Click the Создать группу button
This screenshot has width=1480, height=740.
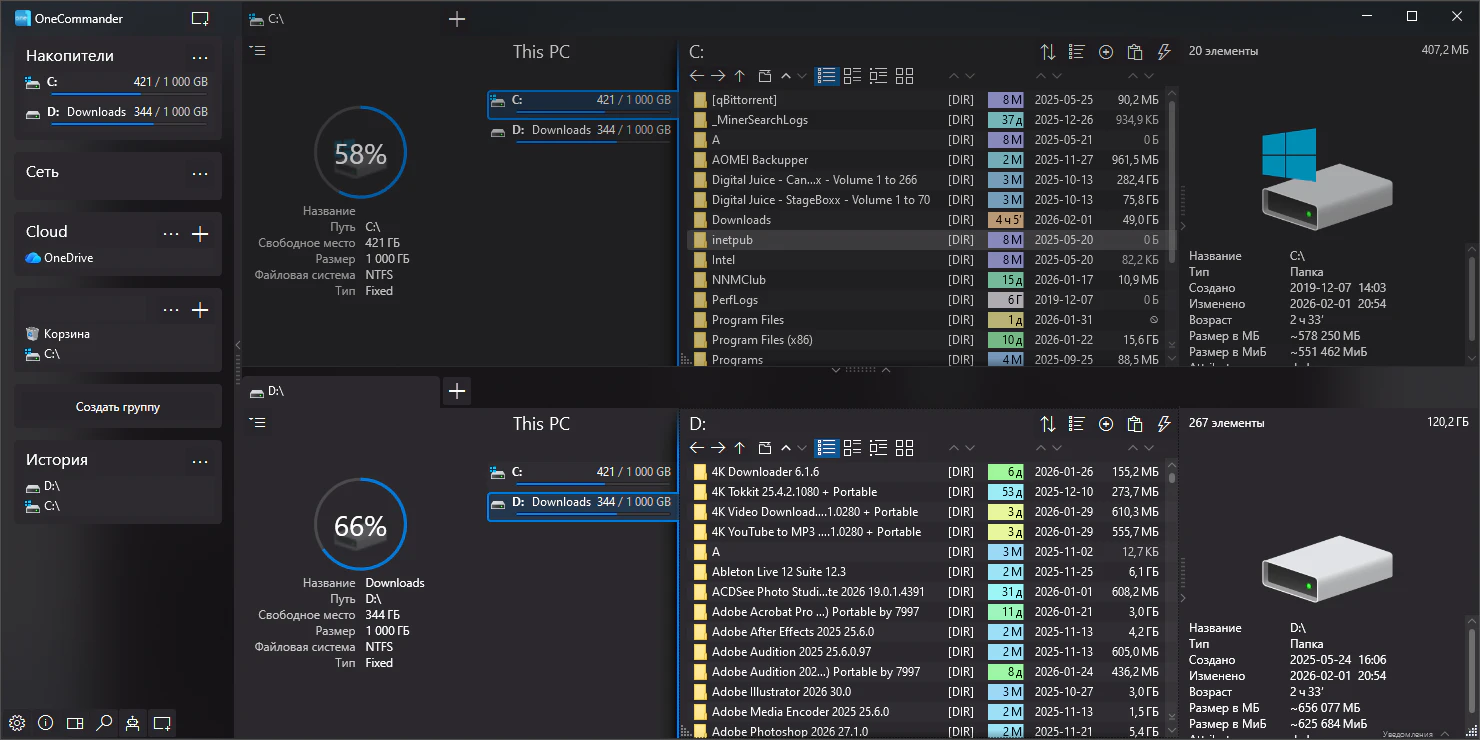[x=118, y=407]
